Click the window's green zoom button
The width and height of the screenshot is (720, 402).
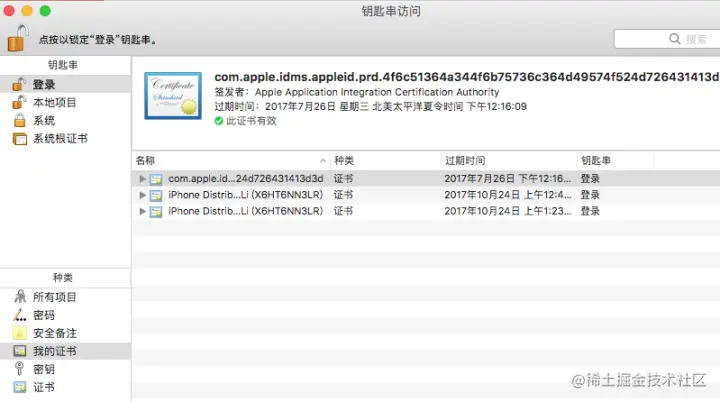[x=45, y=11]
